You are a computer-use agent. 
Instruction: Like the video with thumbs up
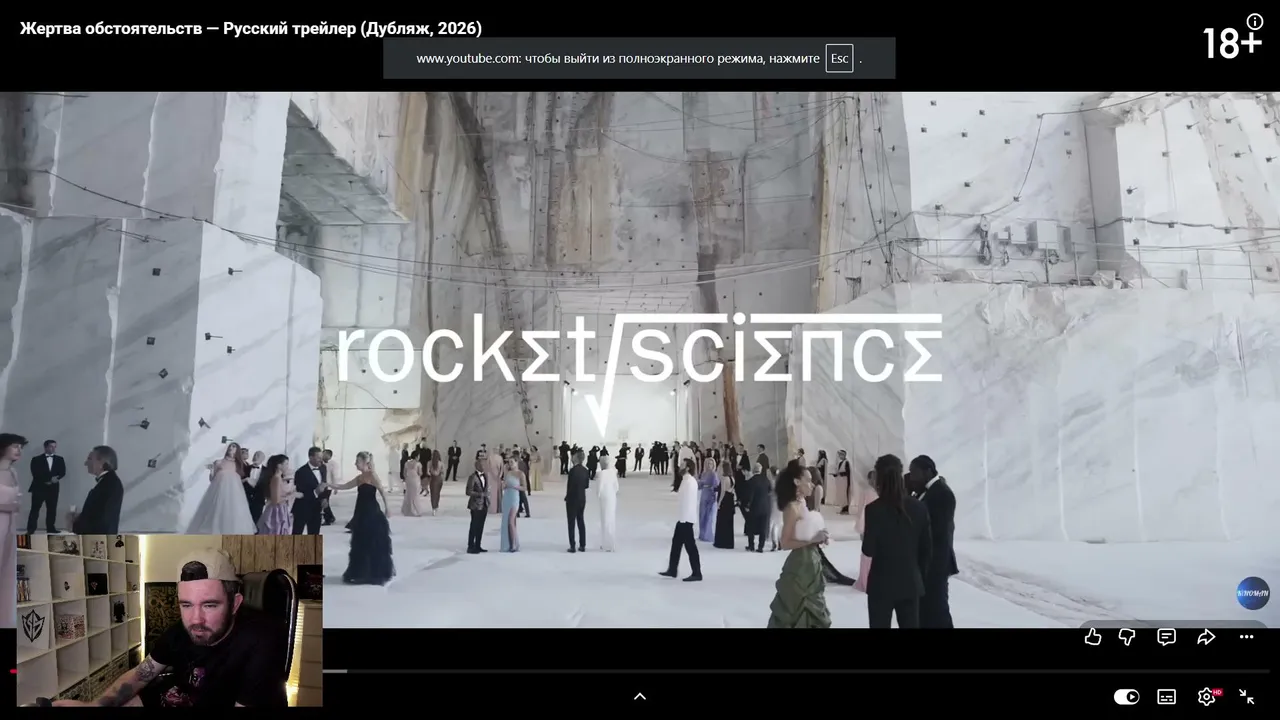(x=1093, y=637)
